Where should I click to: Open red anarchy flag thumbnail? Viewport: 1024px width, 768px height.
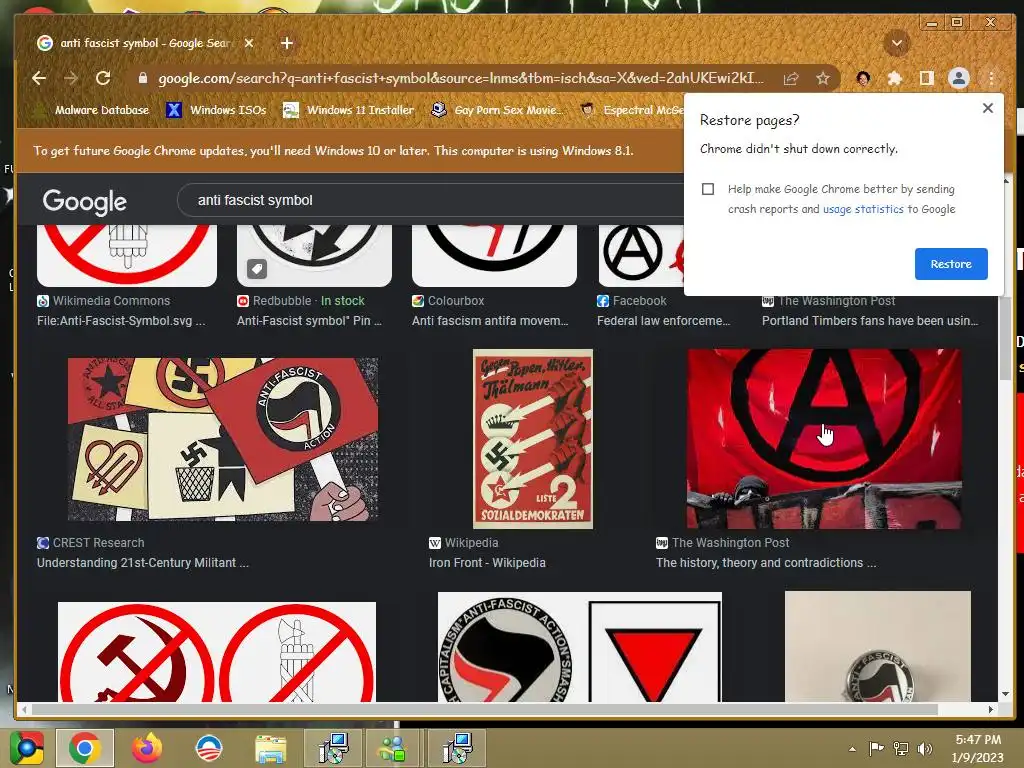coord(824,439)
